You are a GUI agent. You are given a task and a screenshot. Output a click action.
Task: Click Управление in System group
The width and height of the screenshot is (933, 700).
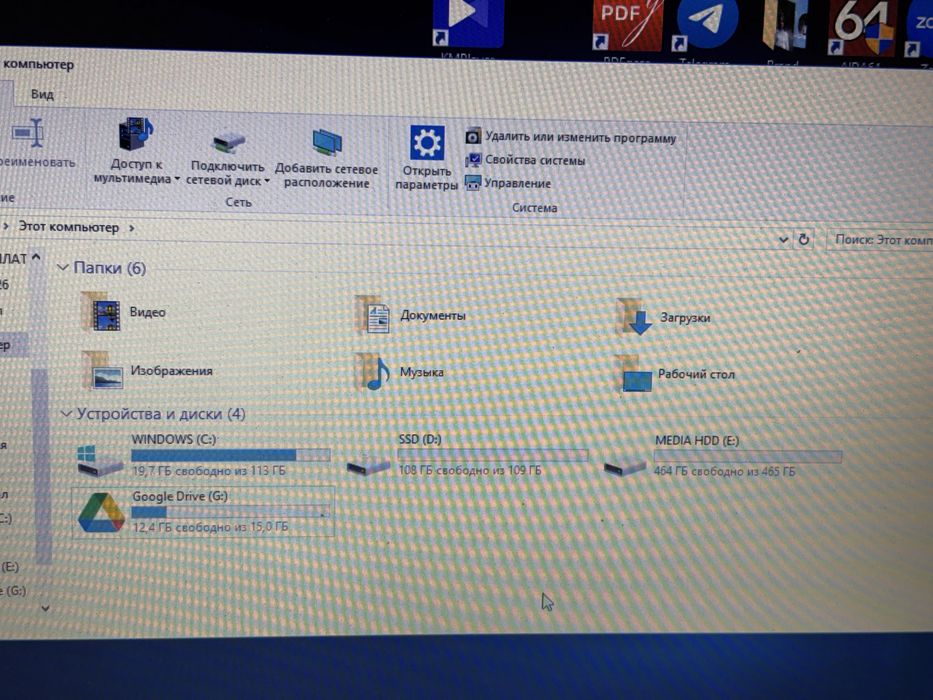pos(508,183)
